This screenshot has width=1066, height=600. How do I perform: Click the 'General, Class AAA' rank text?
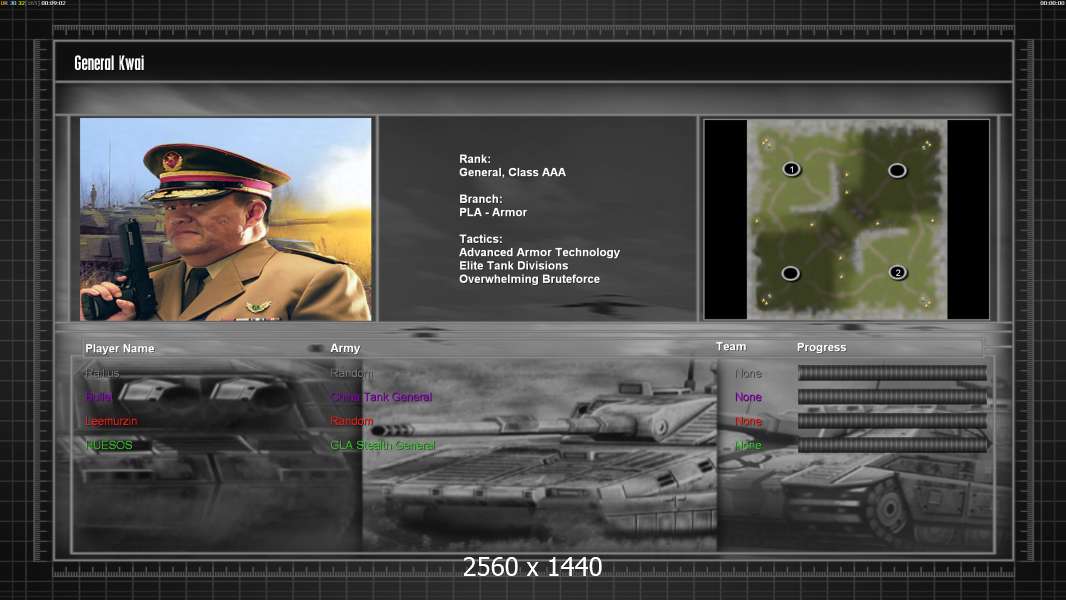(x=512, y=173)
